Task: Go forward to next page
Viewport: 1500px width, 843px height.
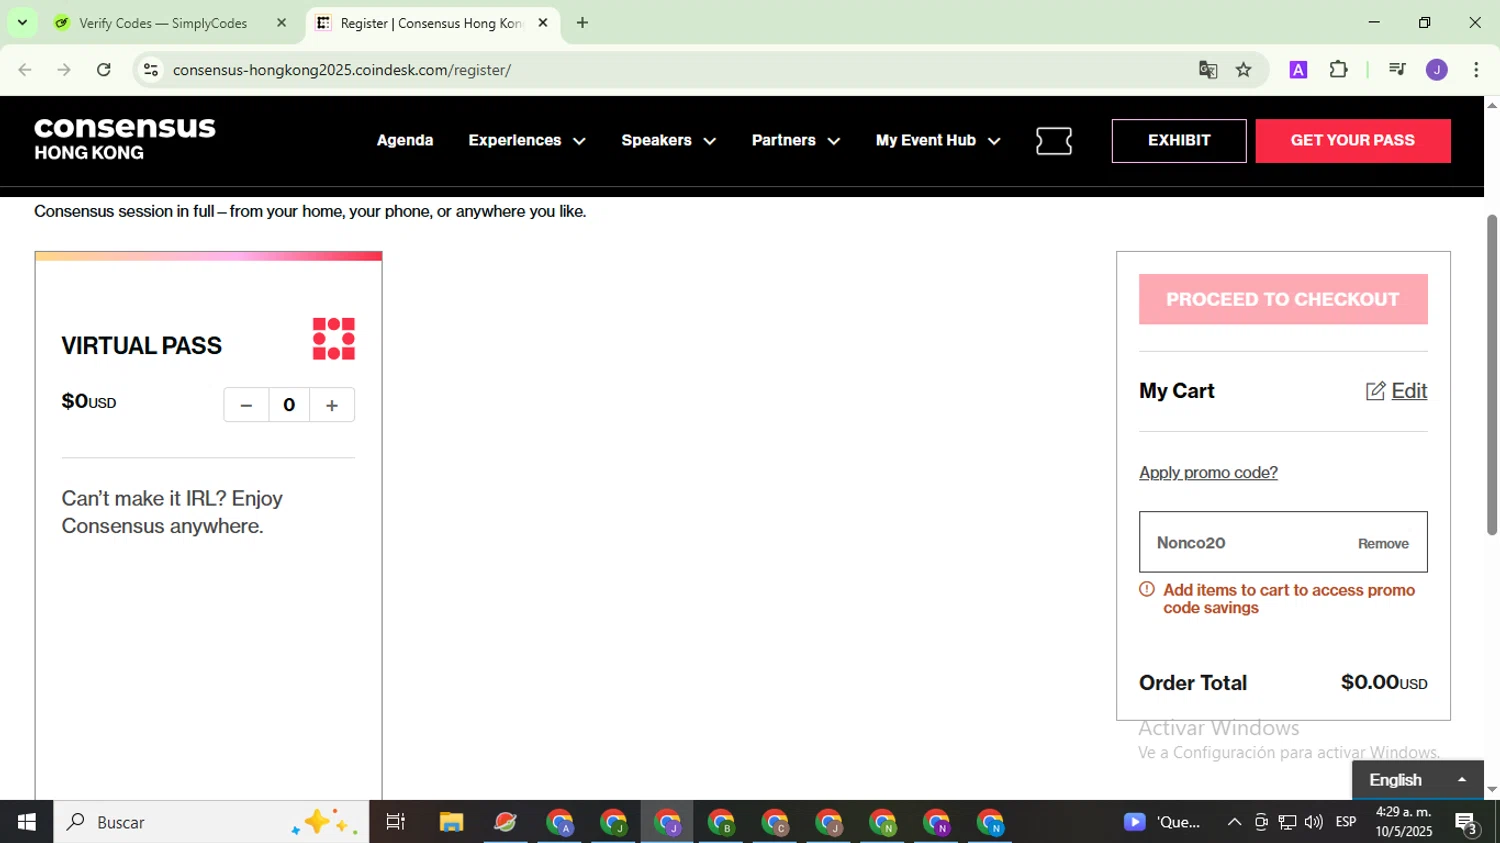Action: point(64,70)
